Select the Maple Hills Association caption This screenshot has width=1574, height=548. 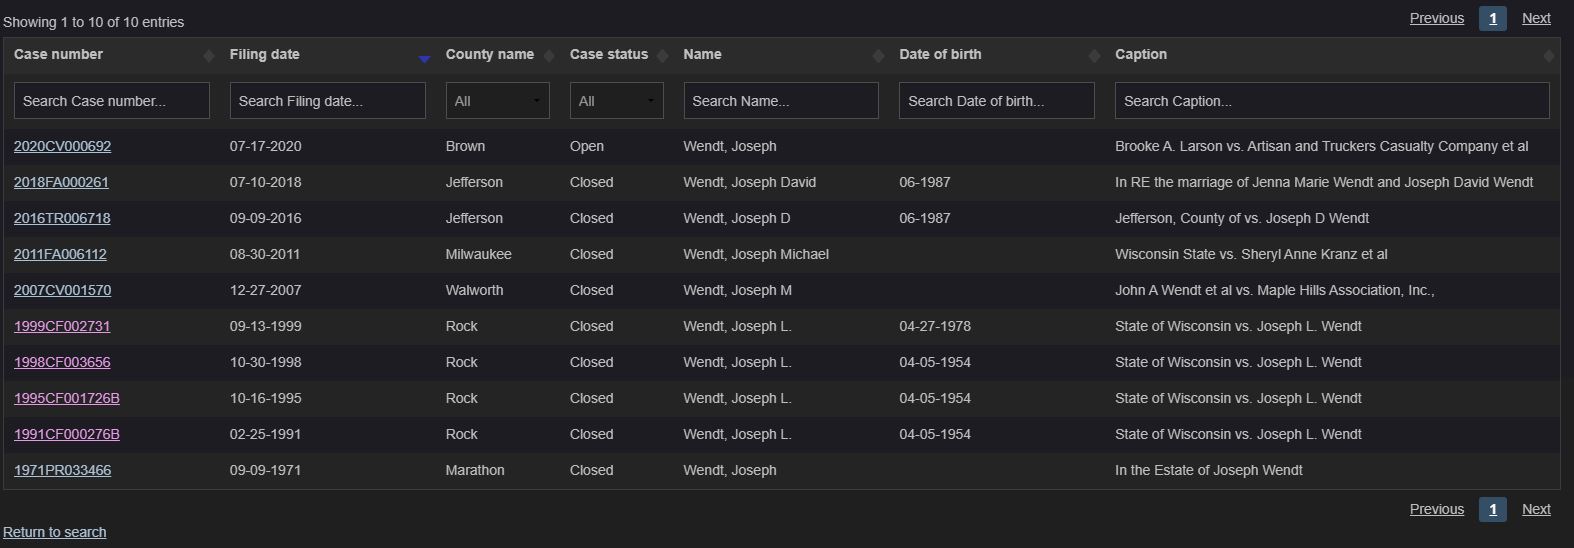1275,290
